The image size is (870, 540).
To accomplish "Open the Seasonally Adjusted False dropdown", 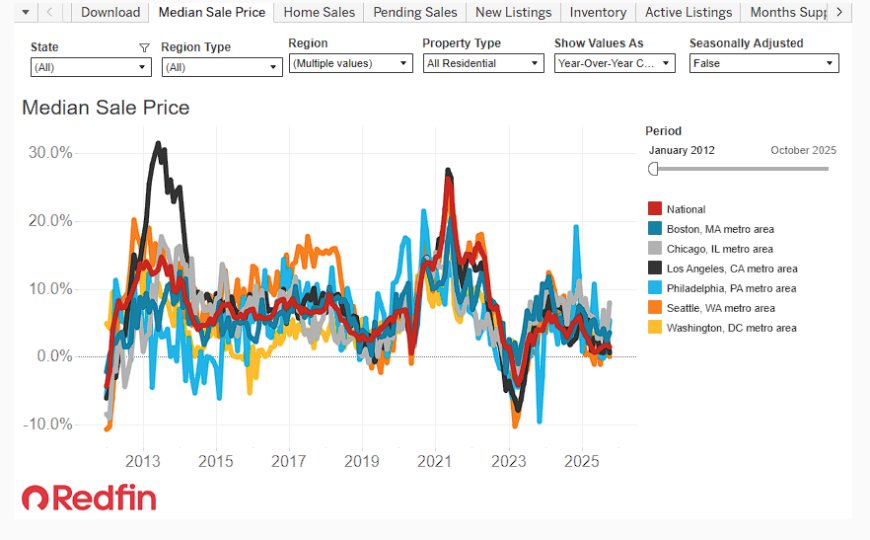I will point(764,63).
